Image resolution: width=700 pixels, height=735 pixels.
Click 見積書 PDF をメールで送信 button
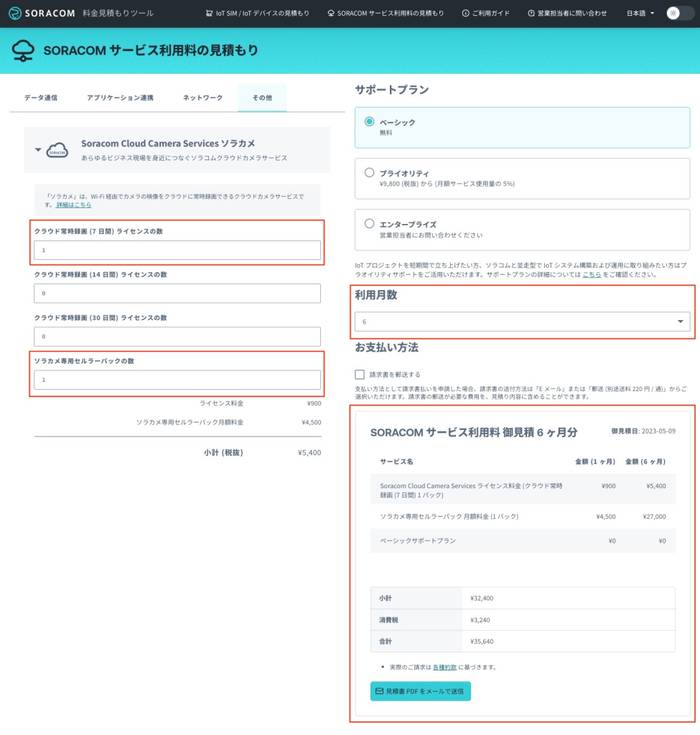[421, 691]
